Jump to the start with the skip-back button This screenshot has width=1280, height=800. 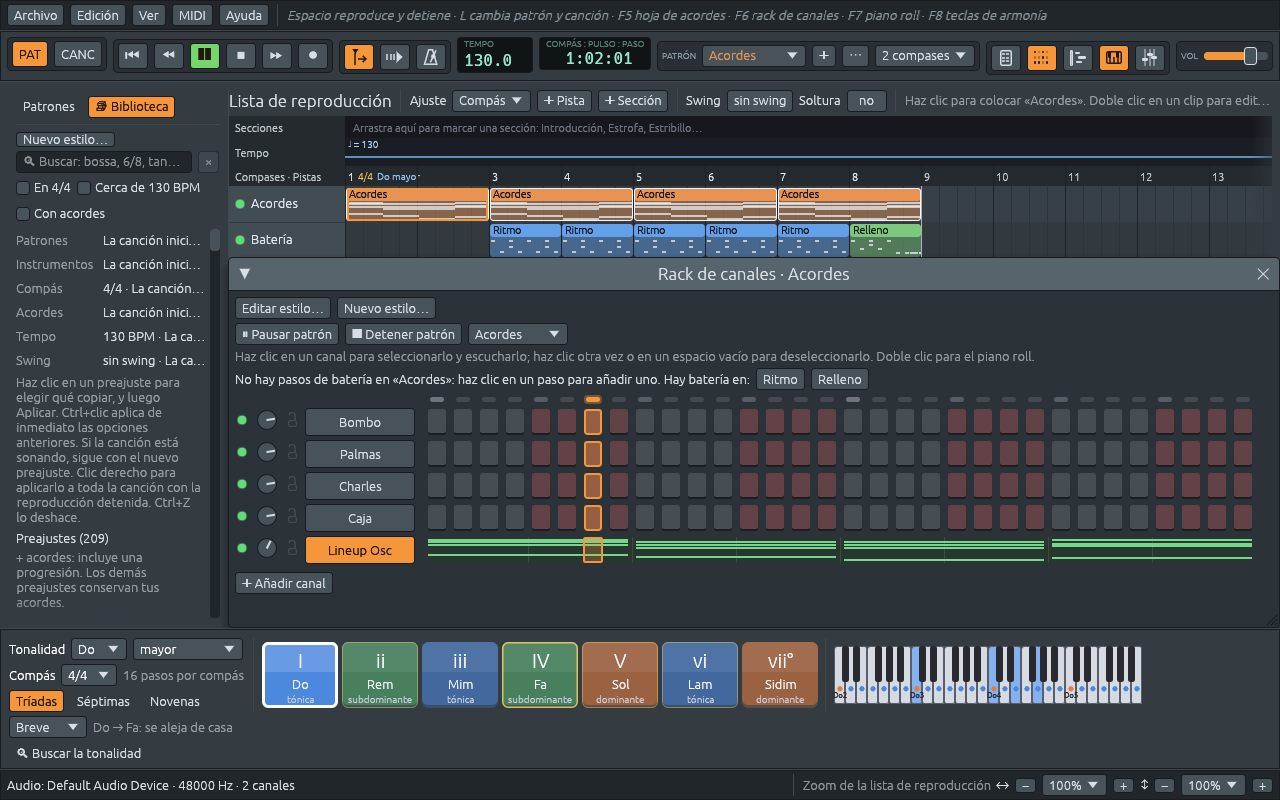[131, 55]
